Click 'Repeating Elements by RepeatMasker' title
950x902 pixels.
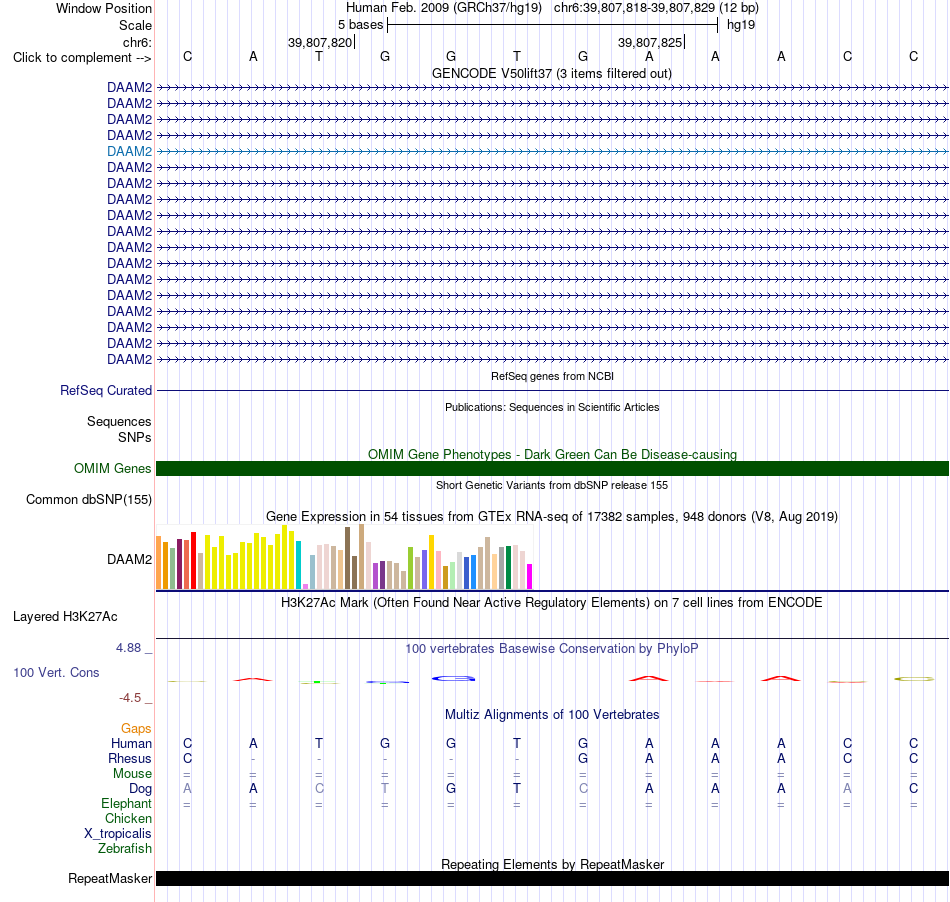(x=552, y=864)
